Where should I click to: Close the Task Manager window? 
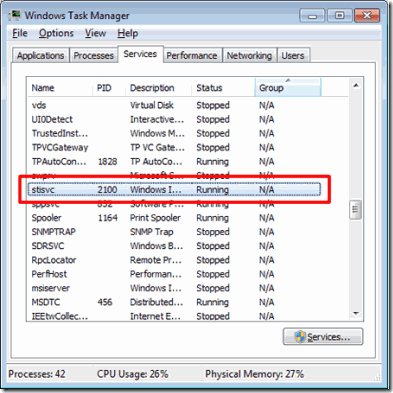pos(367,15)
